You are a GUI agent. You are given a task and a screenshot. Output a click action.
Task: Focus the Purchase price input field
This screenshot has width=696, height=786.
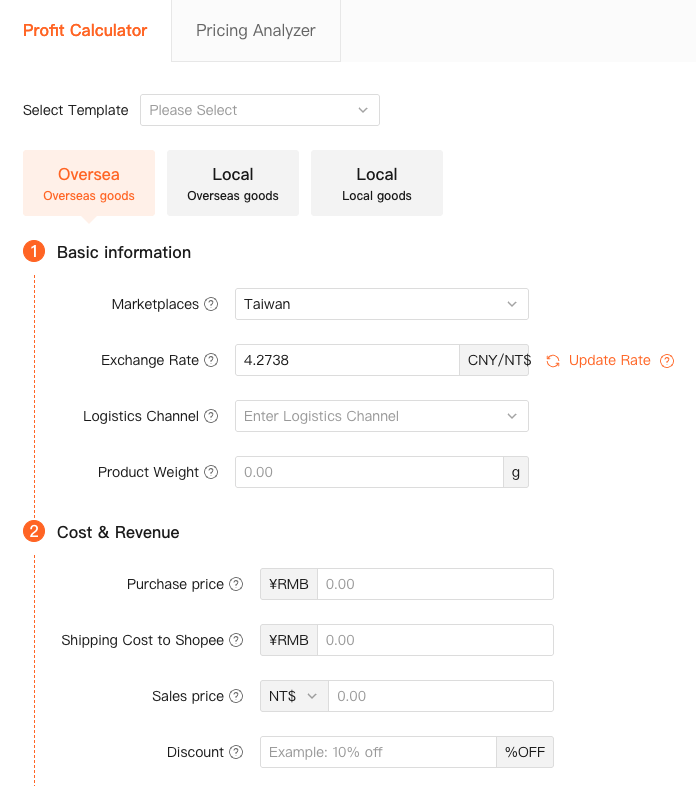tap(435, 584)
